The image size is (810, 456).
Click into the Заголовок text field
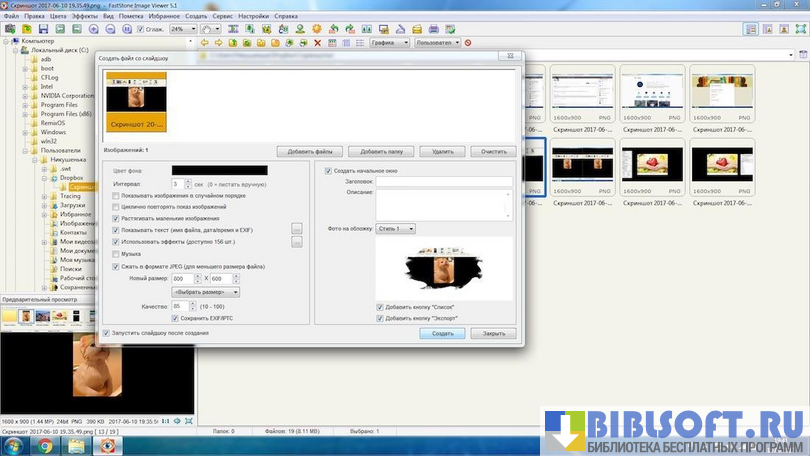click(443, 182)
